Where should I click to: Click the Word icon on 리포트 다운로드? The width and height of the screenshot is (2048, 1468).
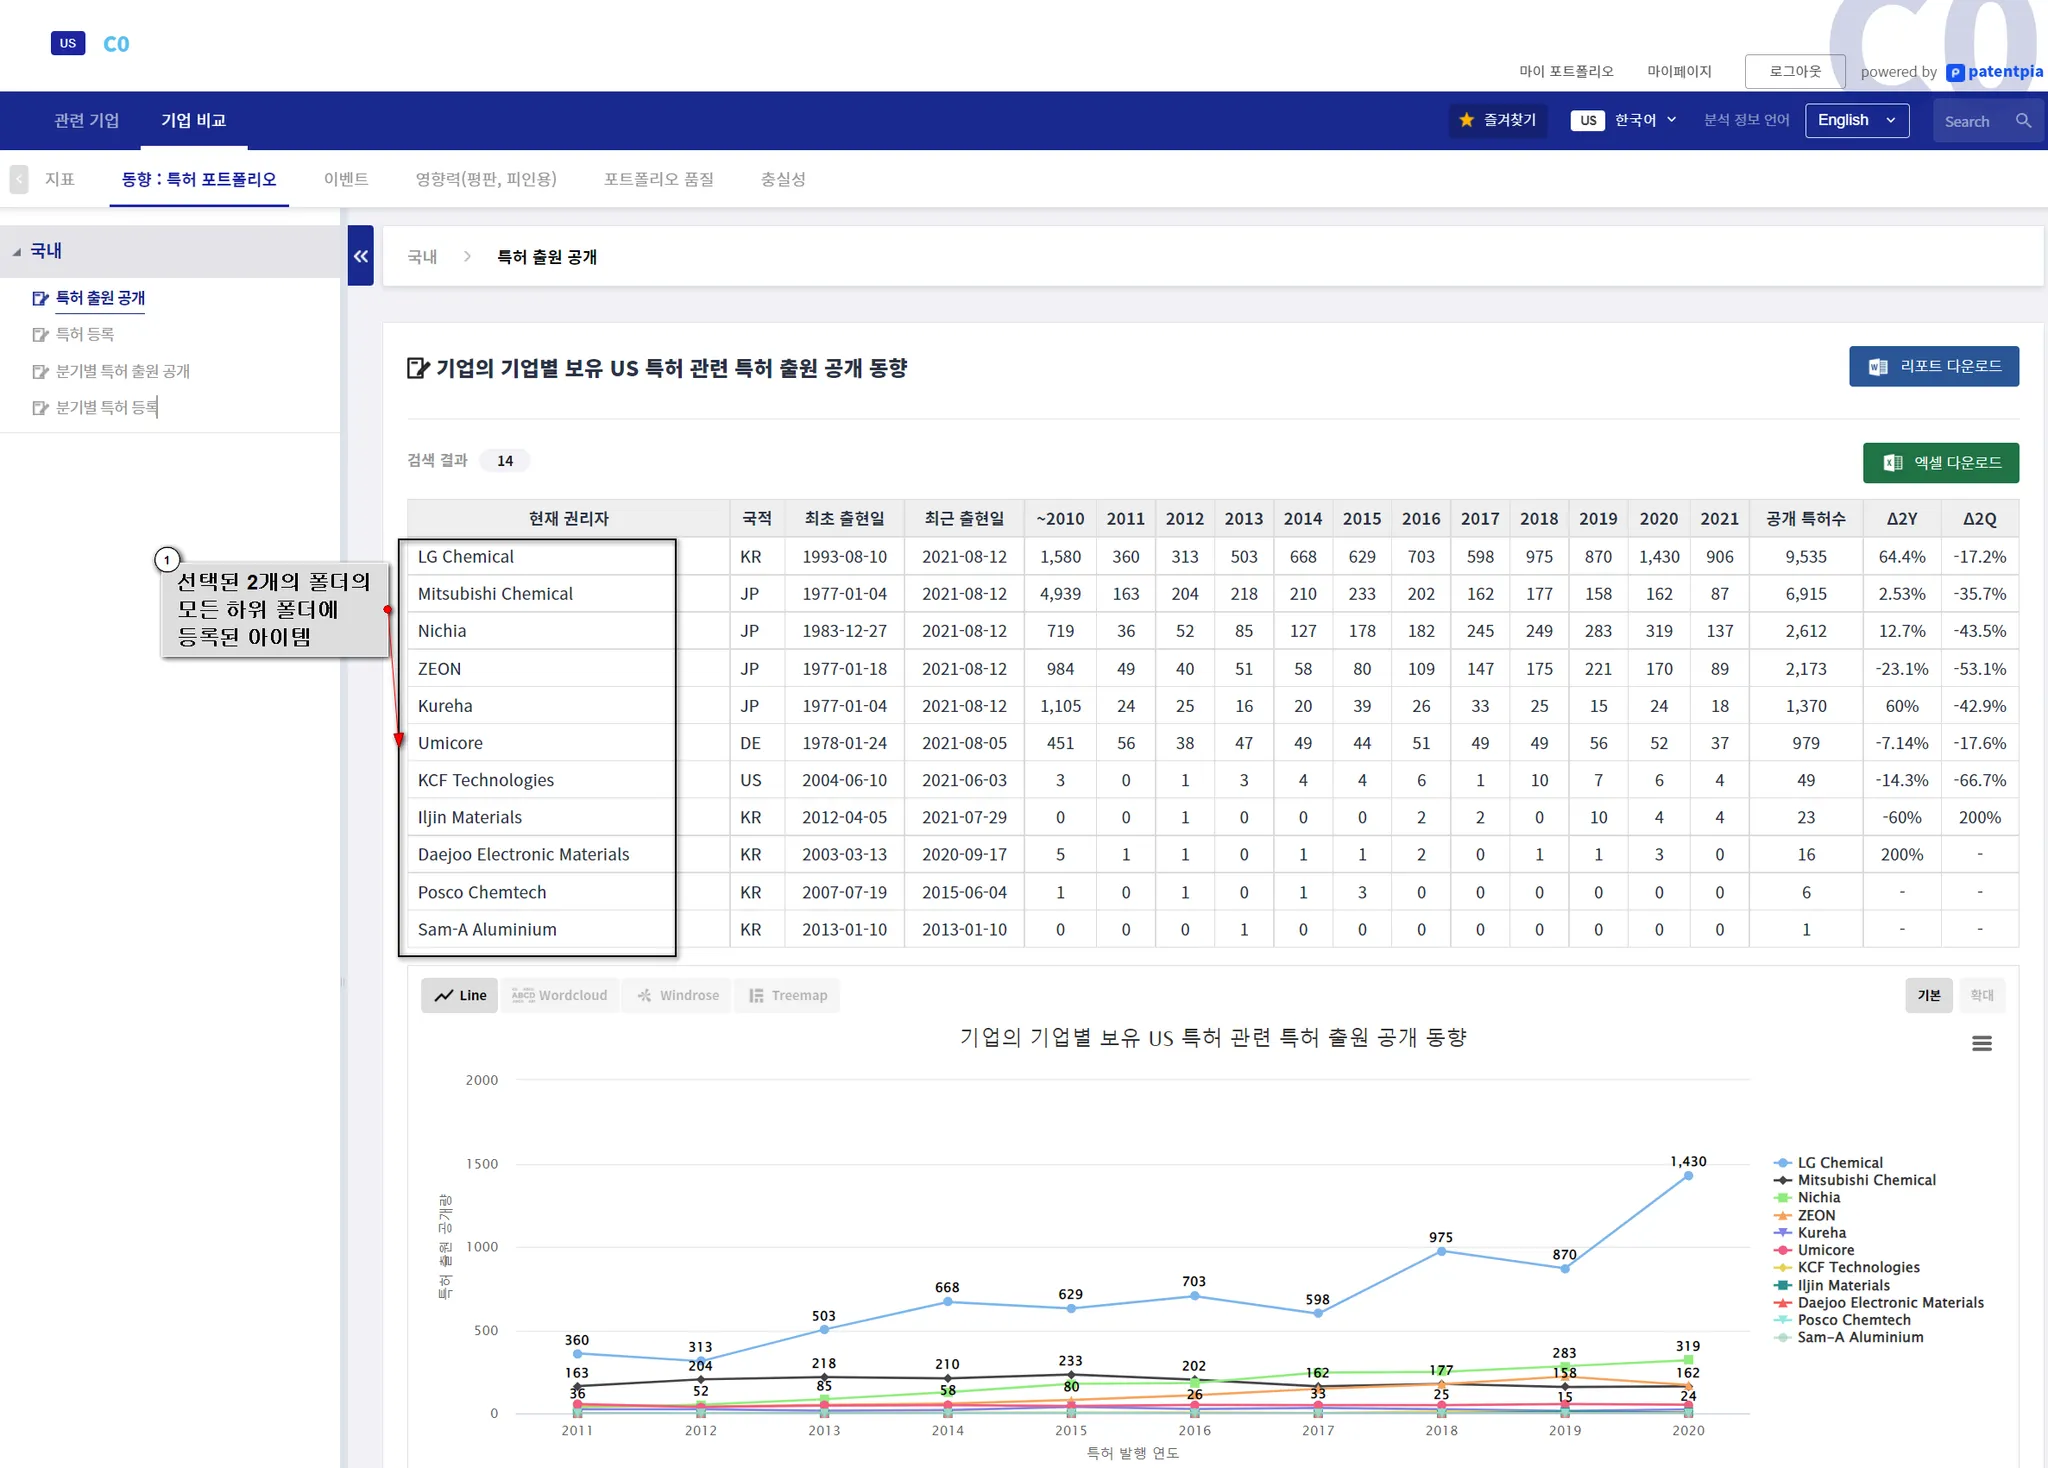[x=1878, y=367]
